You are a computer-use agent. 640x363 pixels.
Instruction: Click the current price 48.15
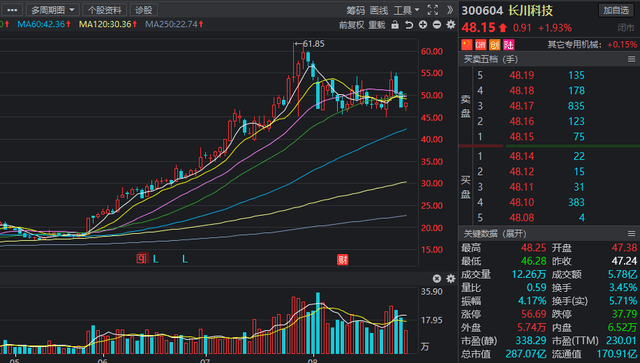[x=478, y=28]
